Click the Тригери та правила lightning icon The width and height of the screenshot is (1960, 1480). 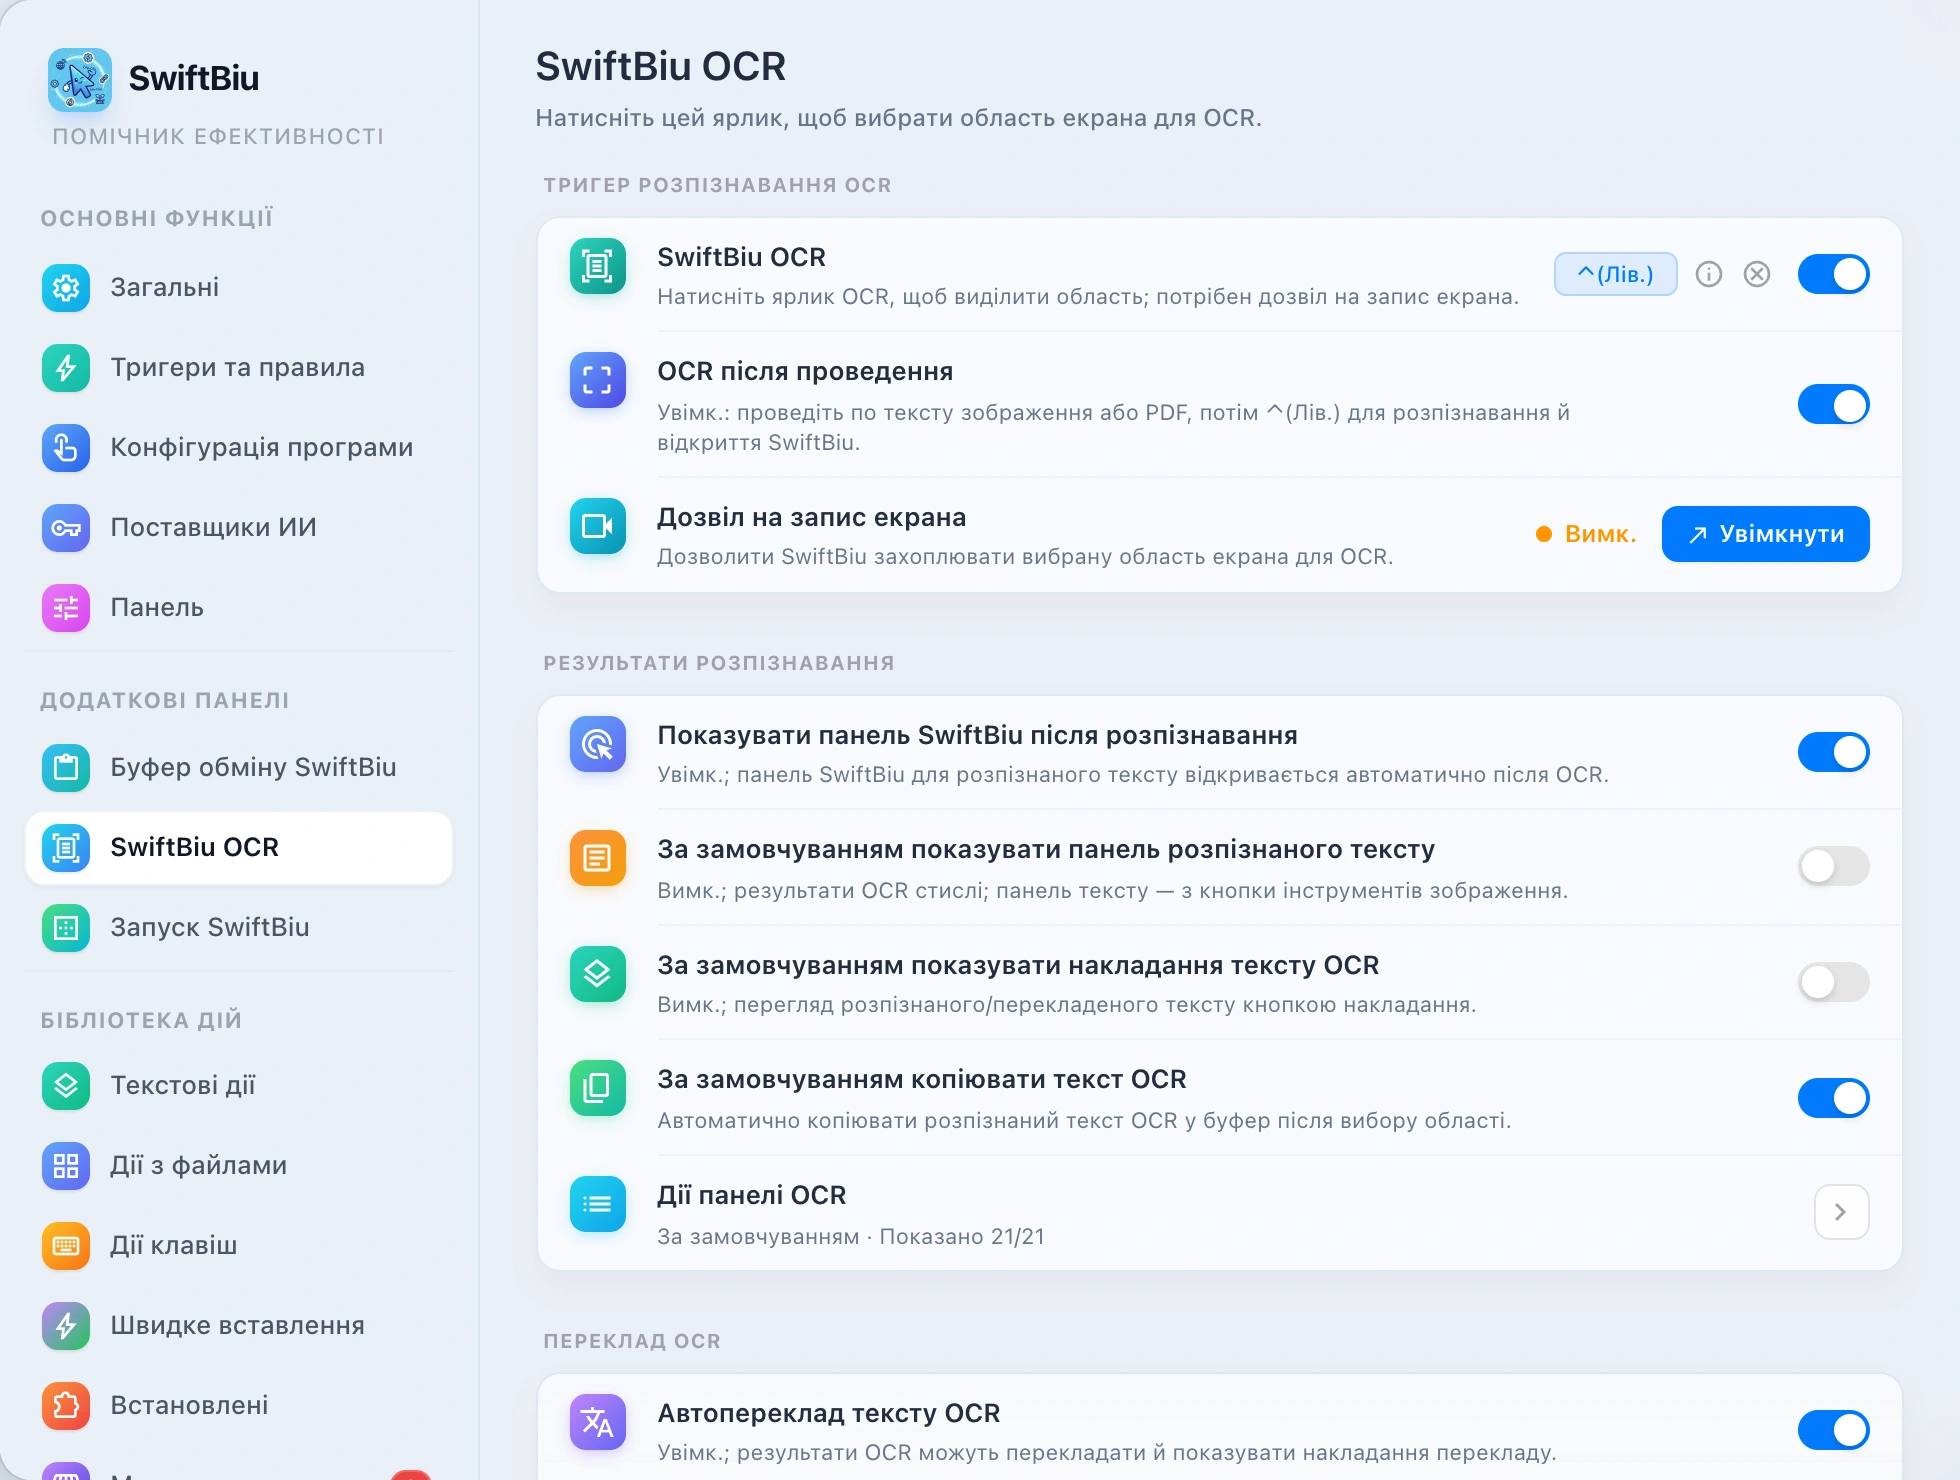coord(66,368)
